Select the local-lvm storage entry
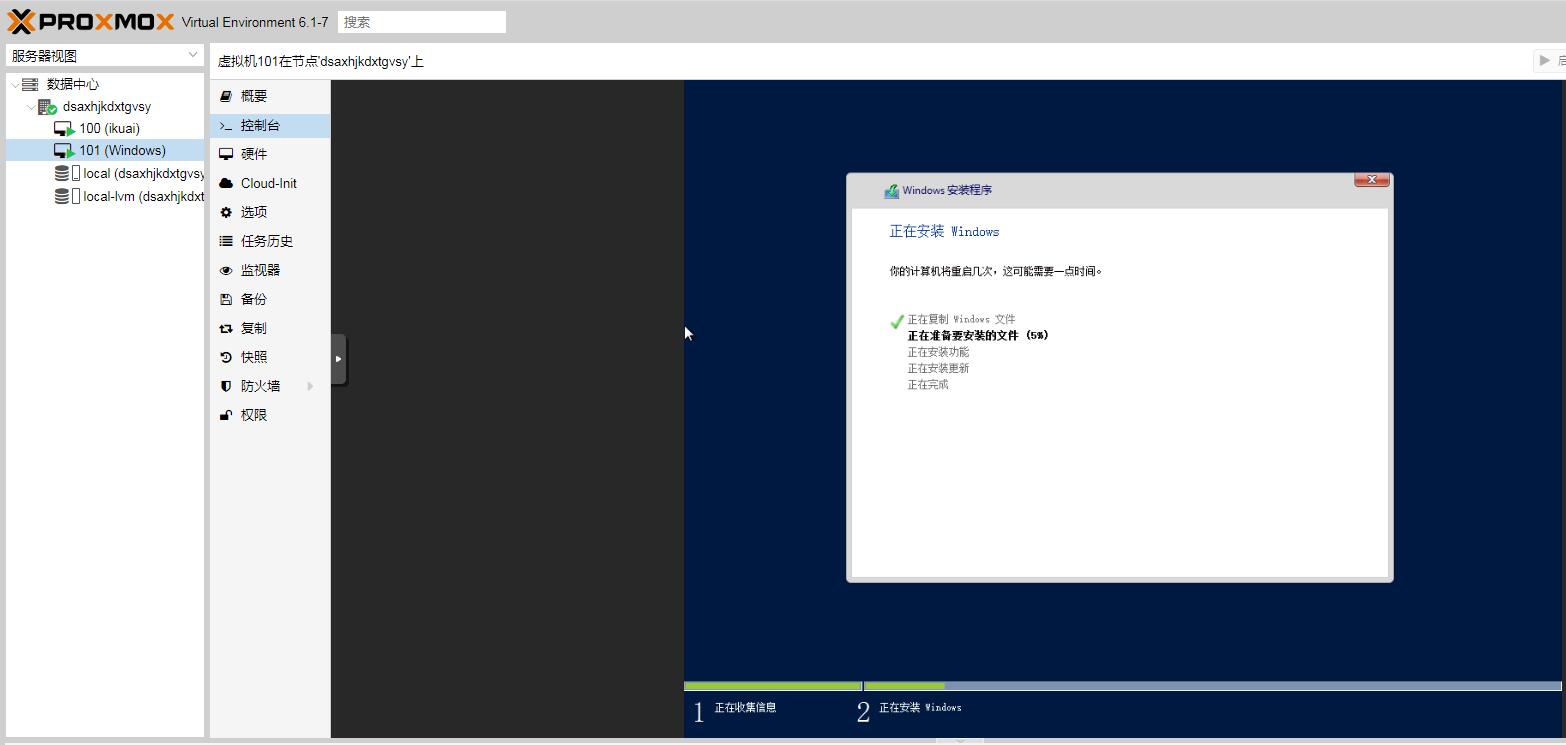1566x745 pixels. point(144,197)
